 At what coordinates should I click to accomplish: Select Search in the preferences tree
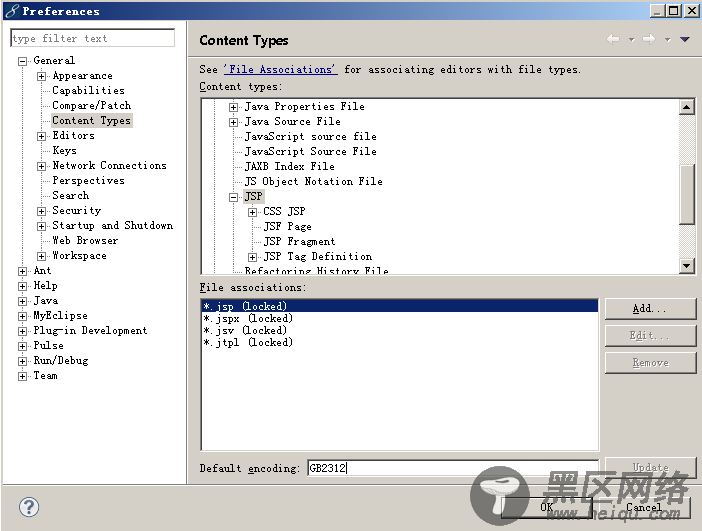70,195
